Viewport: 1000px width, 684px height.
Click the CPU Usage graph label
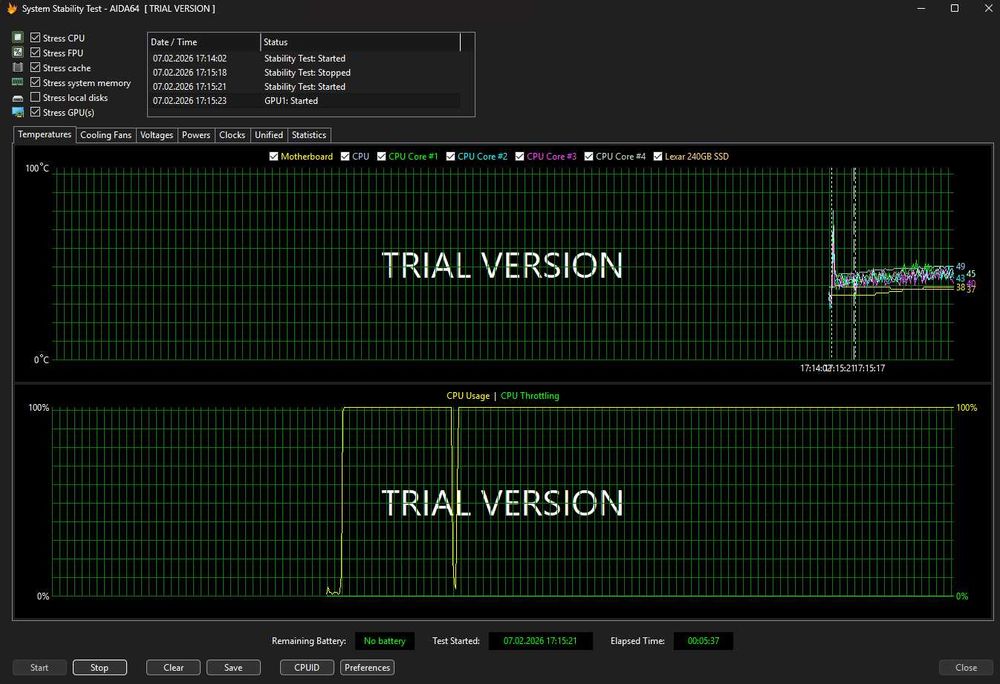[x=468, y=396]
